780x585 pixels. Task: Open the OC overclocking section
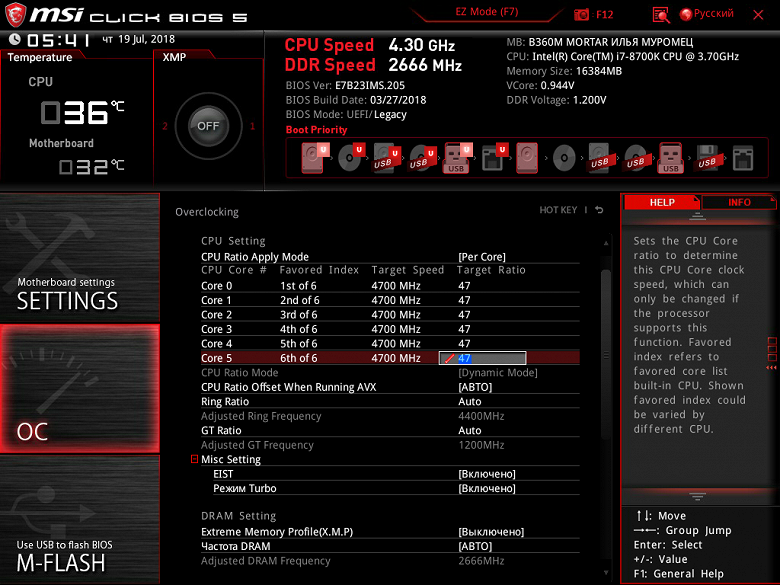[80, 389]
